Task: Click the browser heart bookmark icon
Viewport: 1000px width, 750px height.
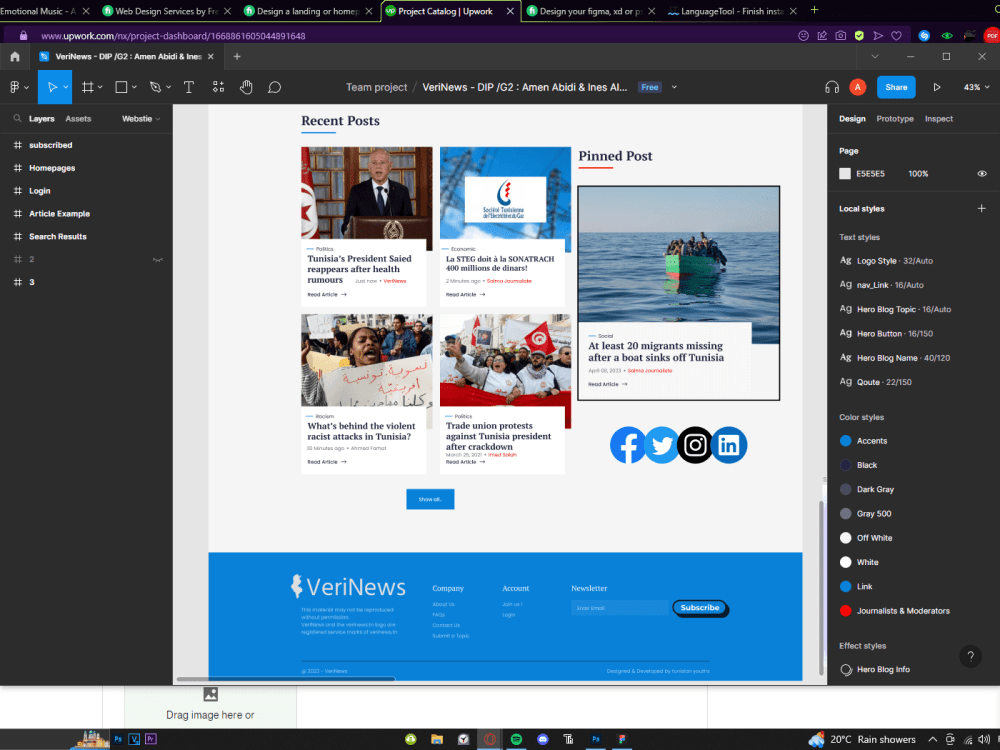Action: click(896, 36)
